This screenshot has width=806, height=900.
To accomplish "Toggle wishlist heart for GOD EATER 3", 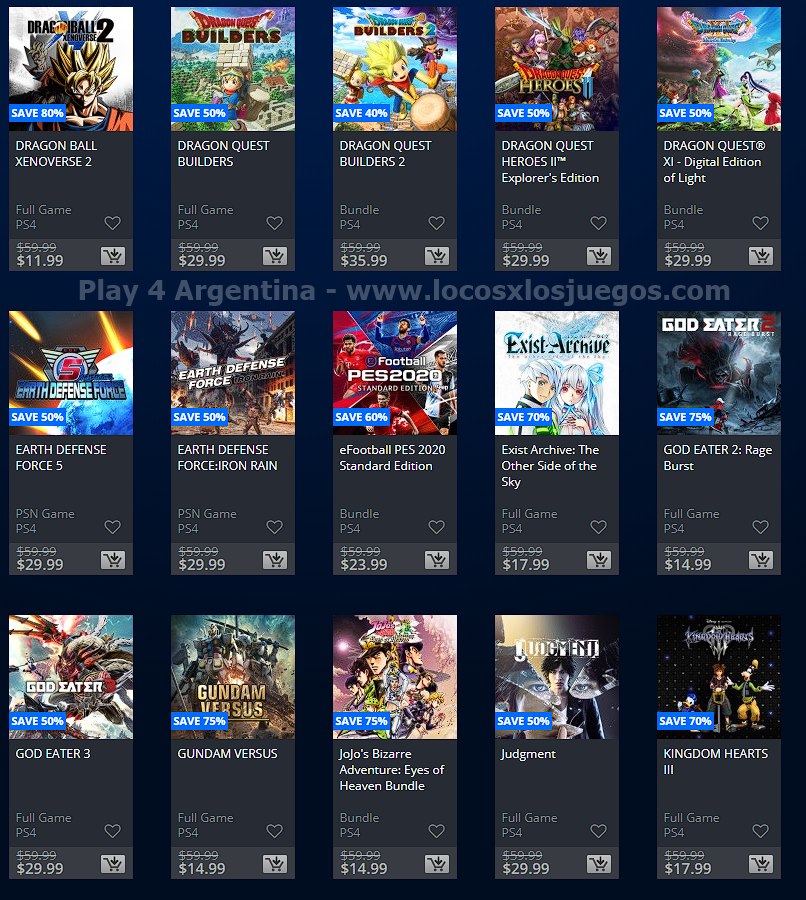I will click(113, 831).
